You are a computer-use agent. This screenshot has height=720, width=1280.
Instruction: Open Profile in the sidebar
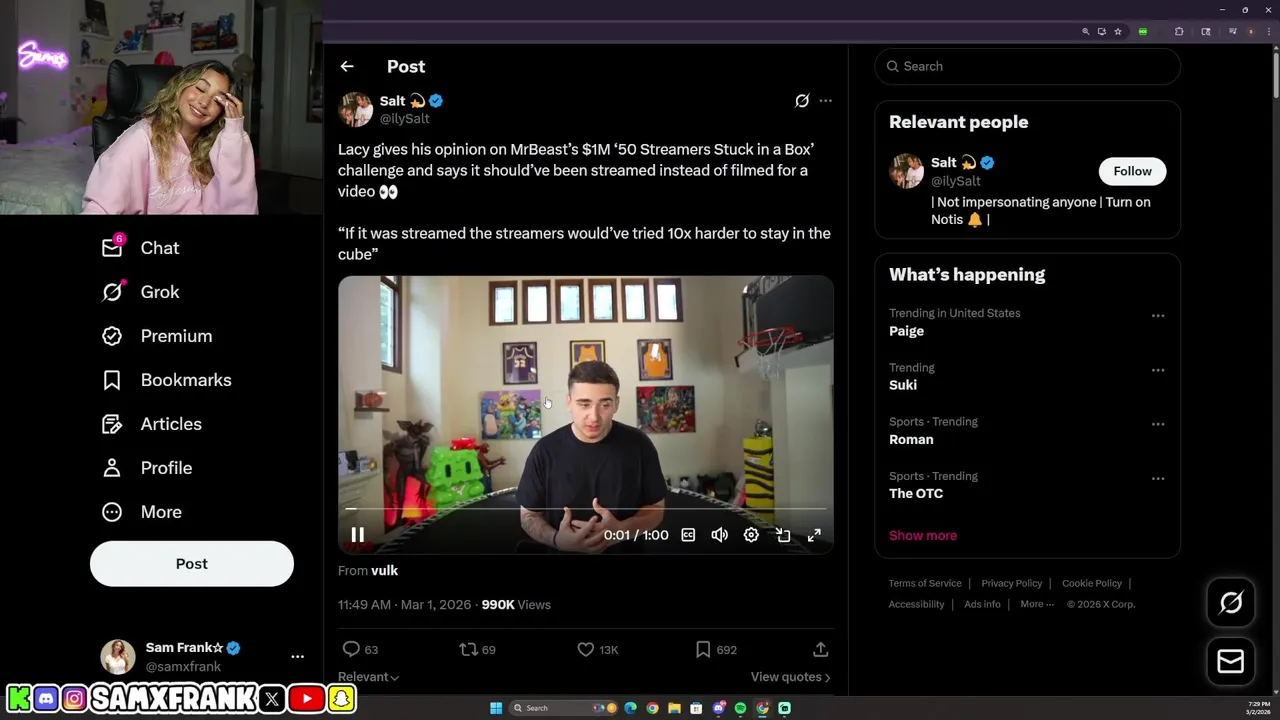click(147, 468)
